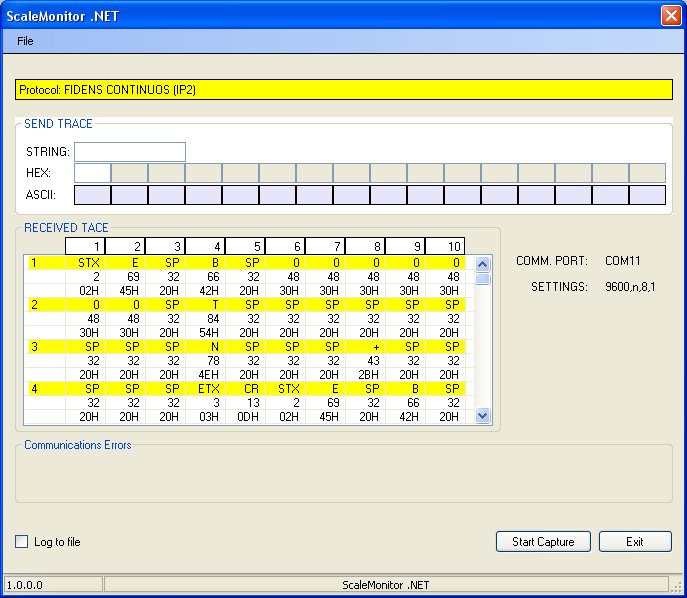The image size is (687, 598).
Task: Enable the Log to file checkbox
Action: click(x=22, y=542)
